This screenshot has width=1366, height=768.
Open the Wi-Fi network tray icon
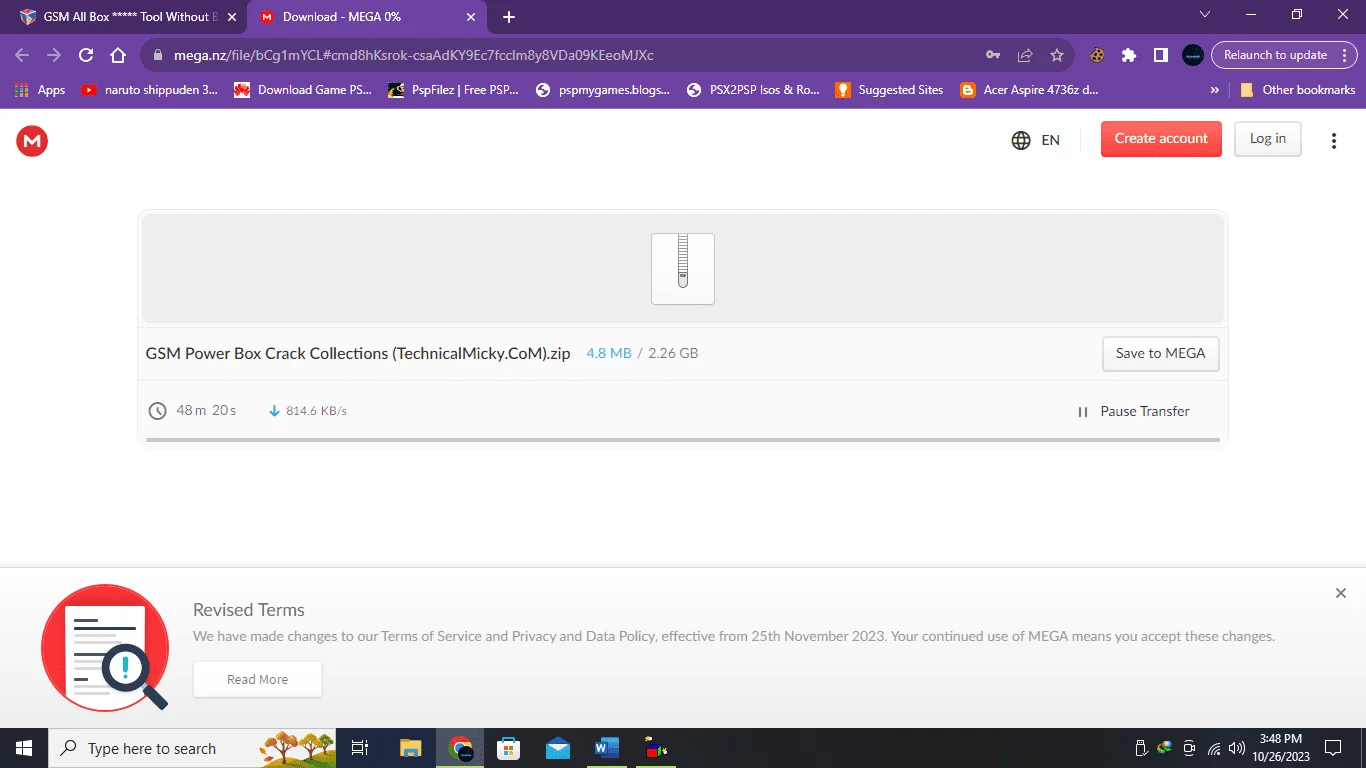pyautogui.click(x=1213, y=748)
